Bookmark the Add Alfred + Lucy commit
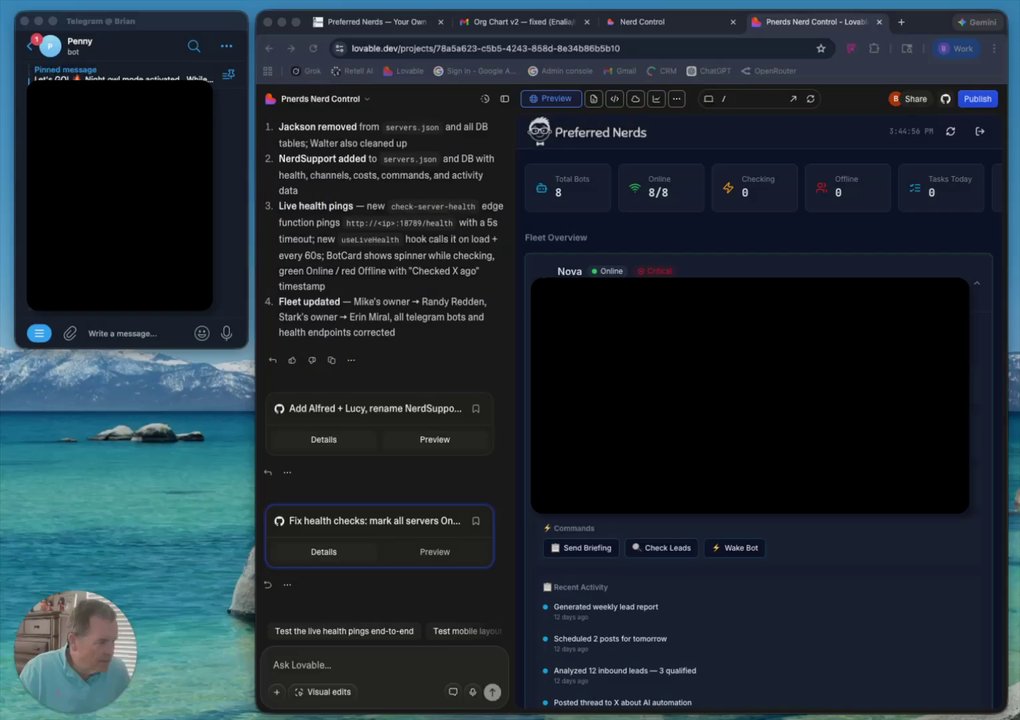This screenshot has height=720, width=1020. pos(476,409)
